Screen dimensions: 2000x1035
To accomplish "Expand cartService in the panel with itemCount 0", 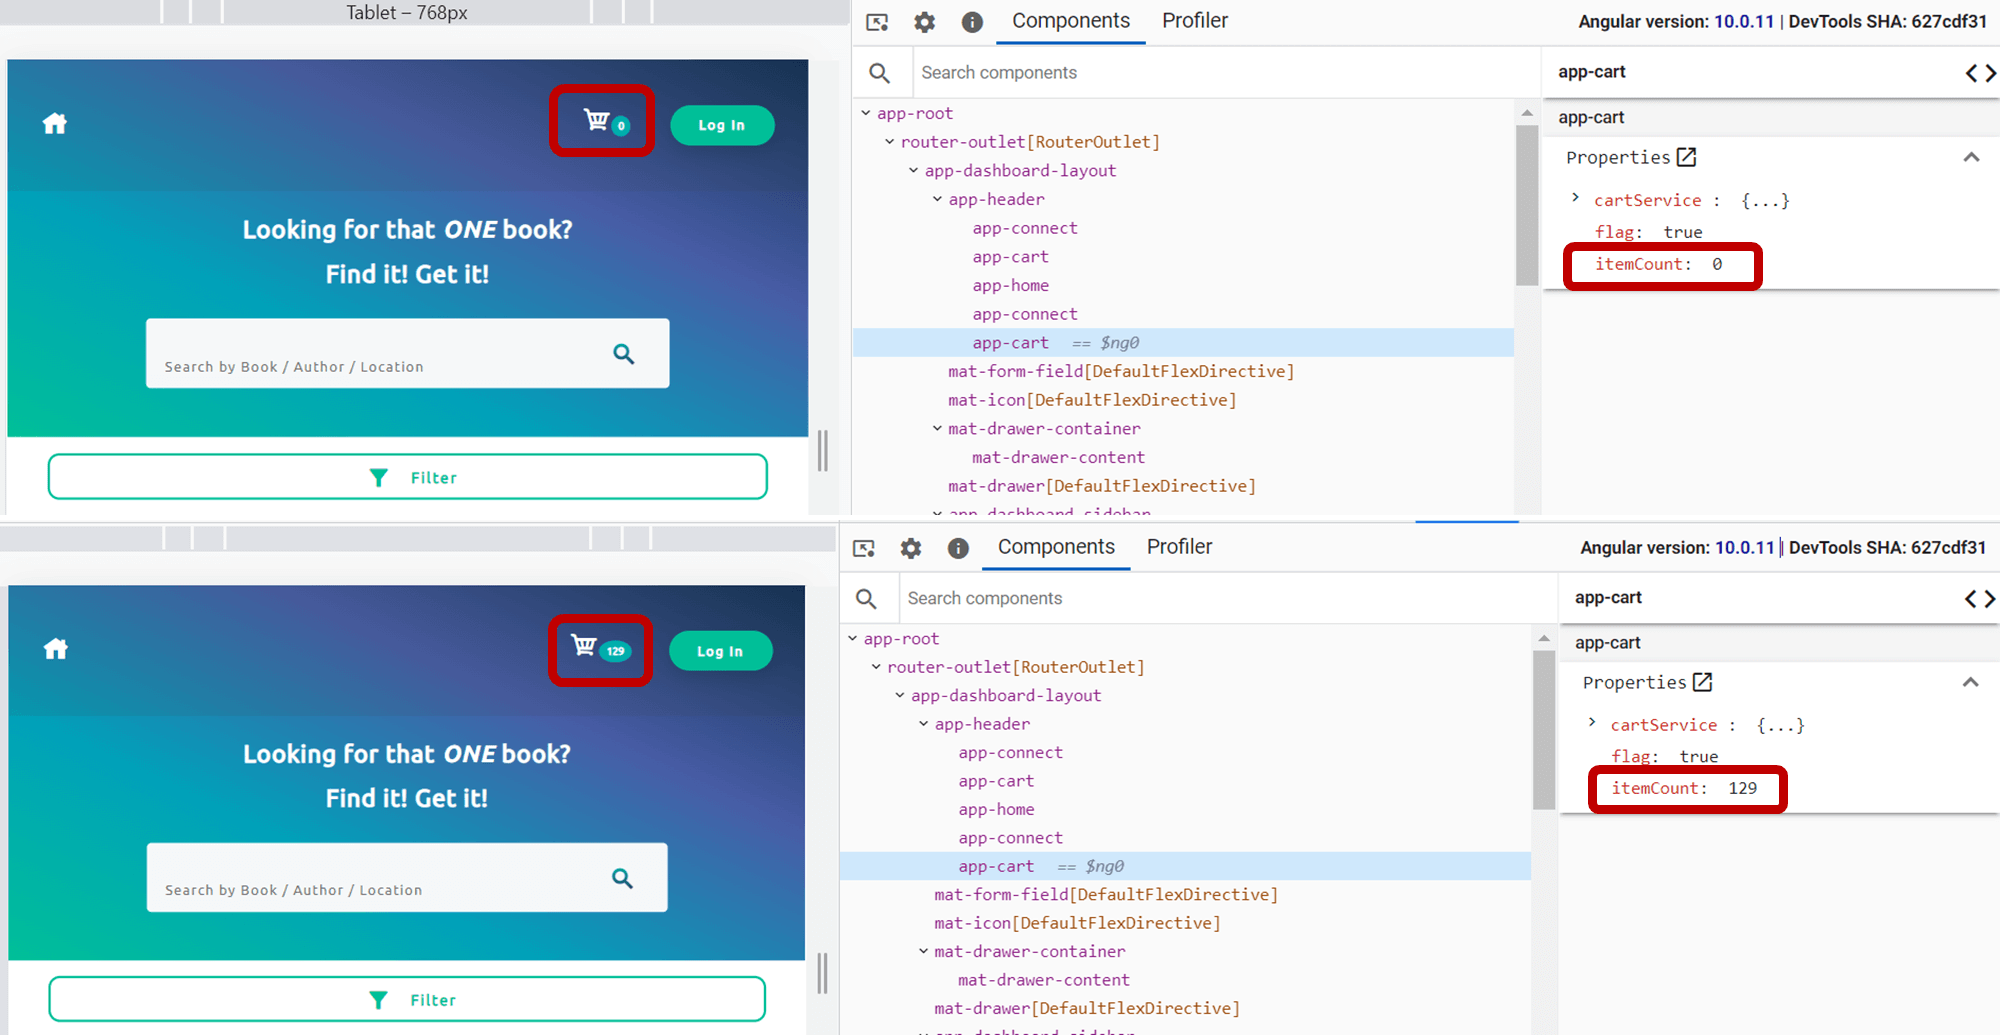I will (1575, 198).
